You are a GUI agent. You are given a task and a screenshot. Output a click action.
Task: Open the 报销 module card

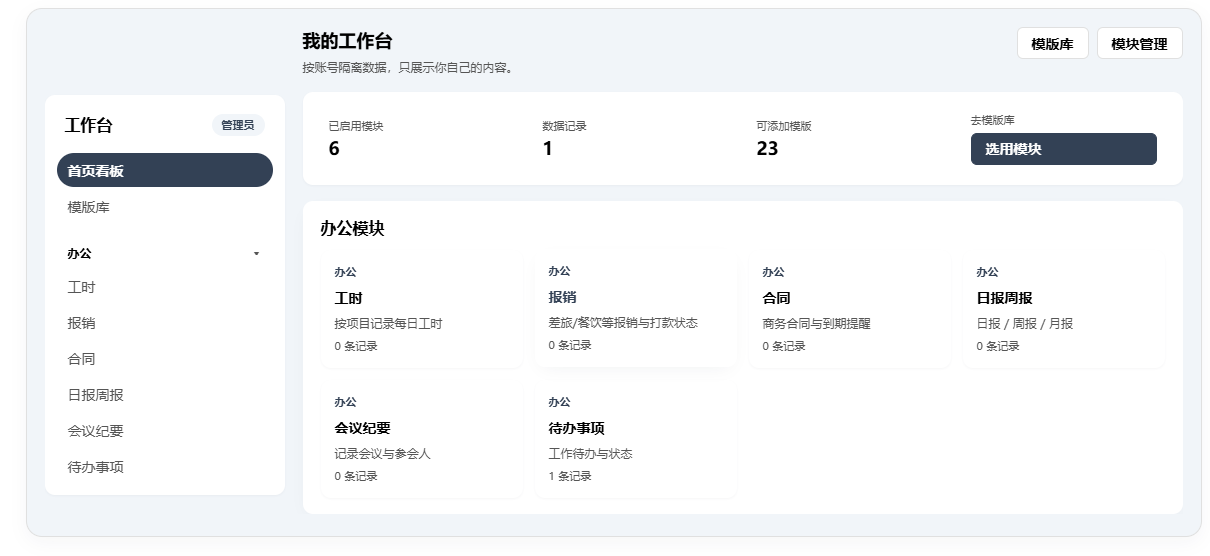coord(635,309)
